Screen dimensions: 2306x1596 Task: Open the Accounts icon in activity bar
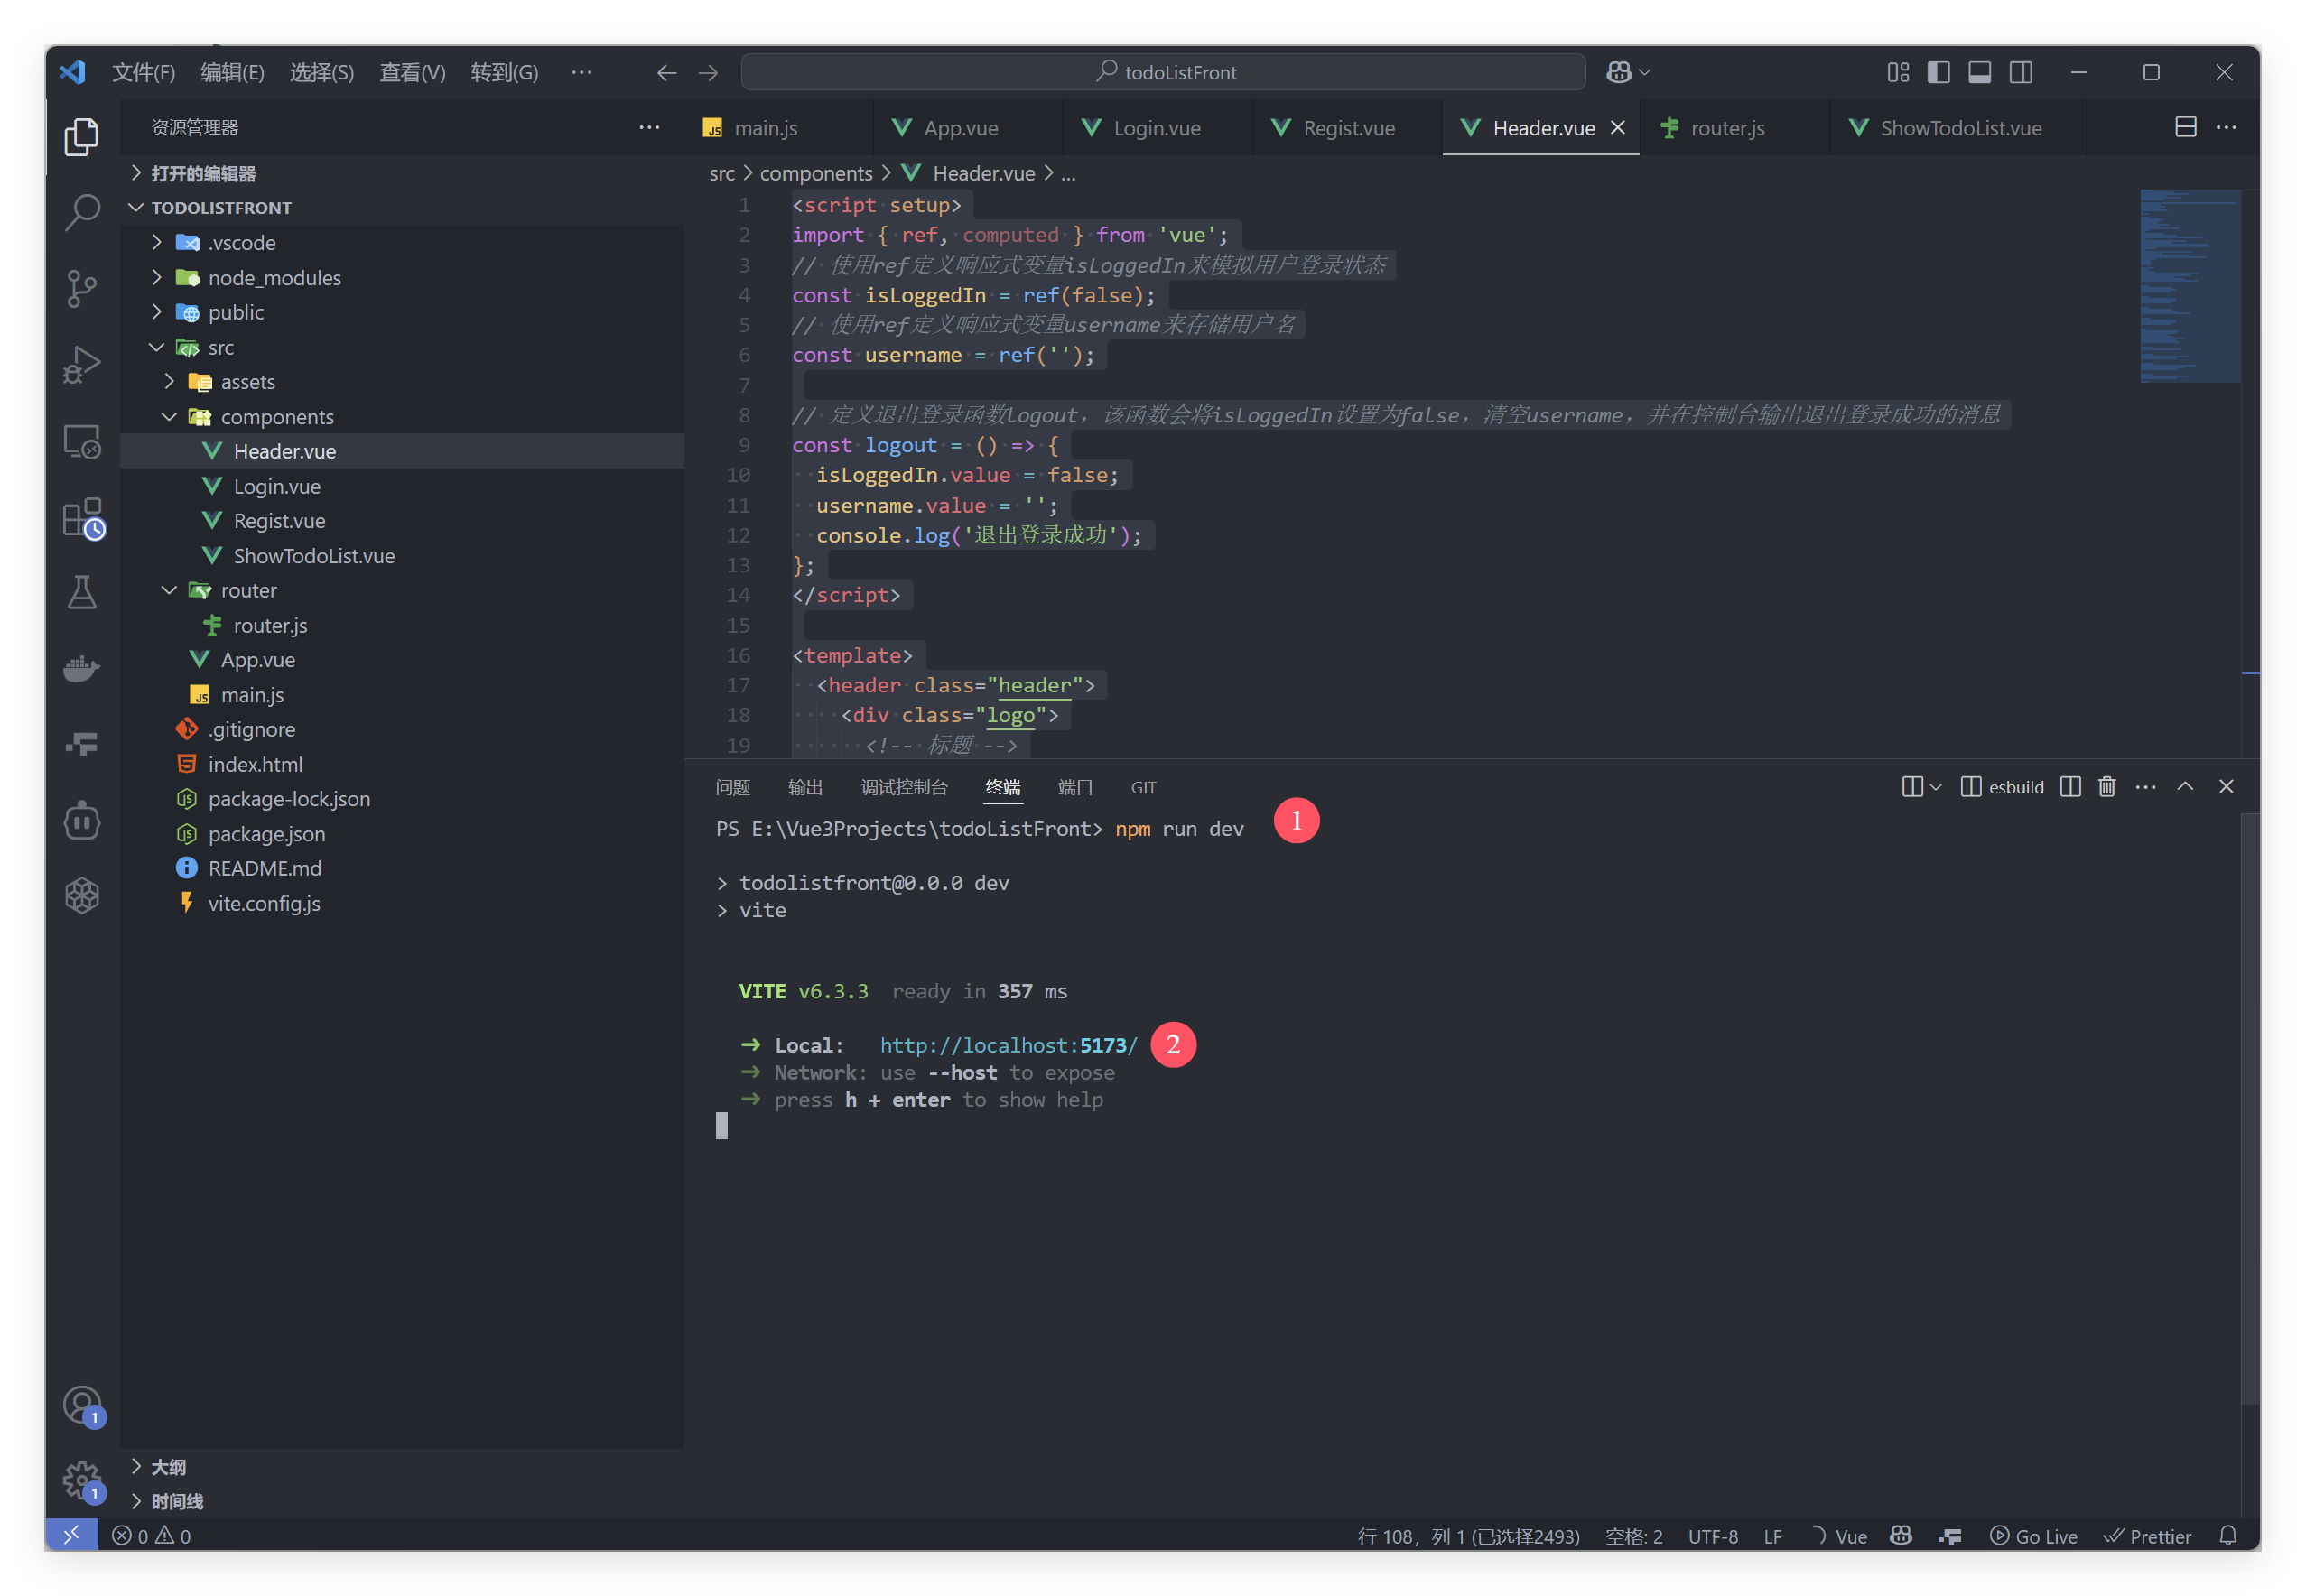click(x=82, y=1405)
